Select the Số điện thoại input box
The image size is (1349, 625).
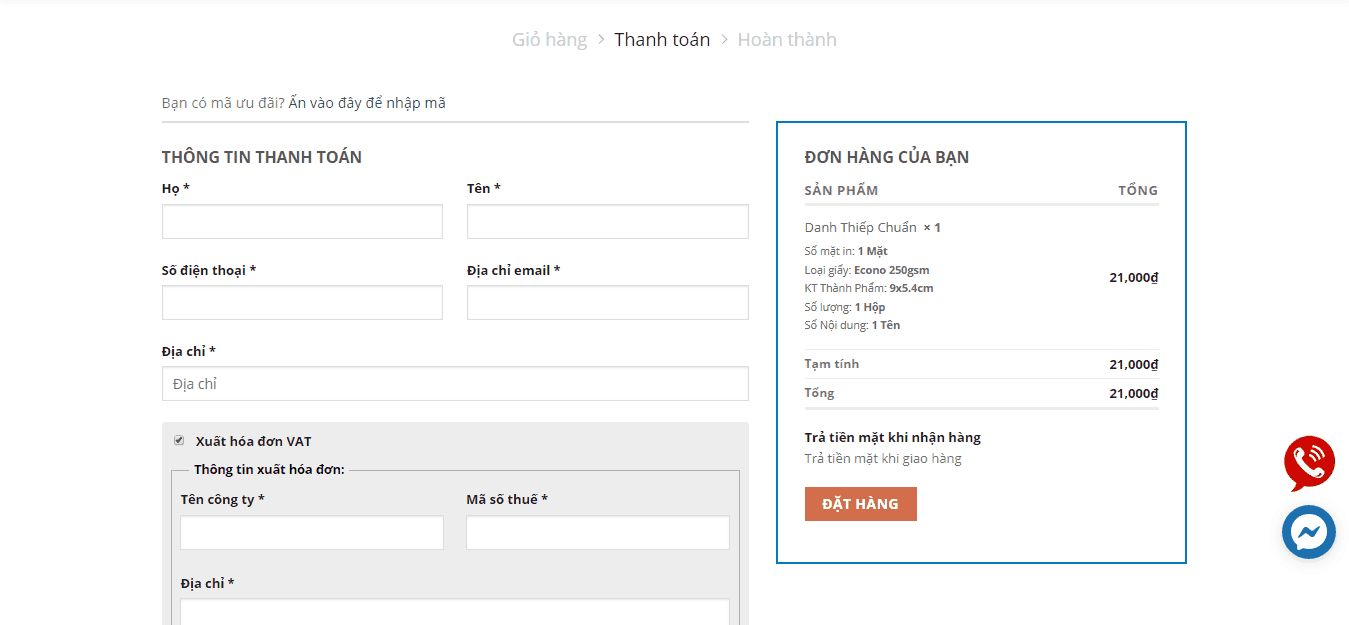pyautogui.click(x=302, y=303)
